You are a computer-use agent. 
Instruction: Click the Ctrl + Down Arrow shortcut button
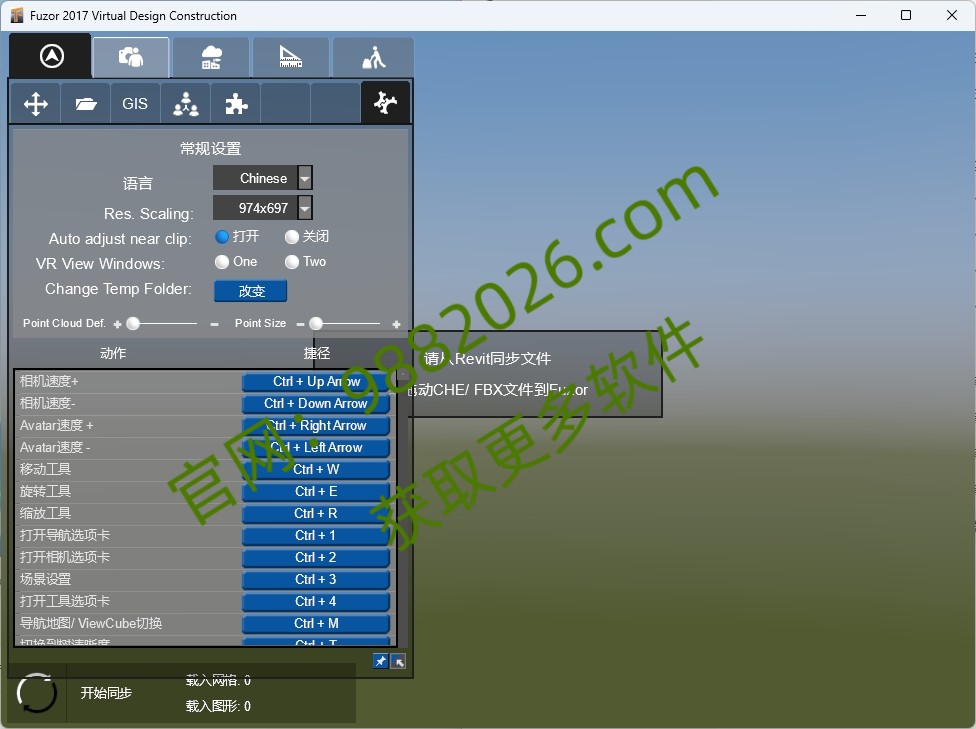(x=316, y=403)
